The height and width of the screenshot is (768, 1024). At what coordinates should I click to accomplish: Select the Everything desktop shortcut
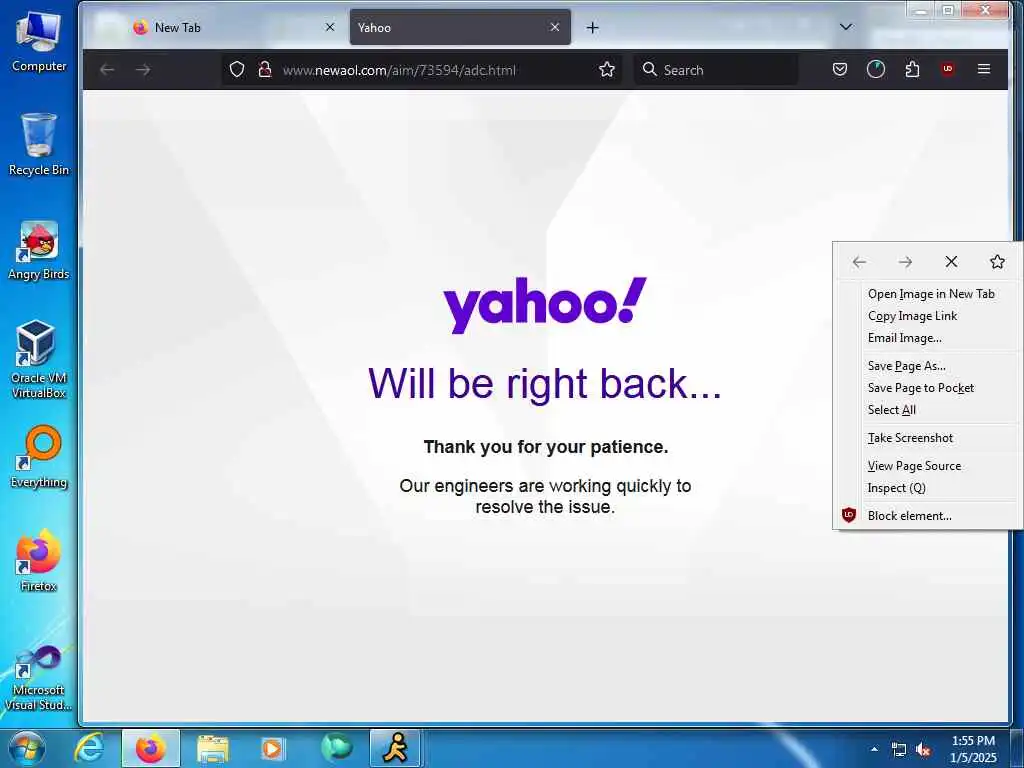(39, 457)
